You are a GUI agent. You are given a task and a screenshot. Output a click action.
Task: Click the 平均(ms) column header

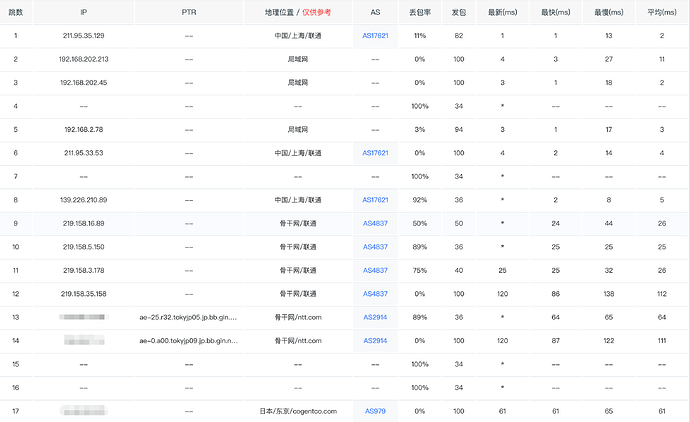pos(662,12)
